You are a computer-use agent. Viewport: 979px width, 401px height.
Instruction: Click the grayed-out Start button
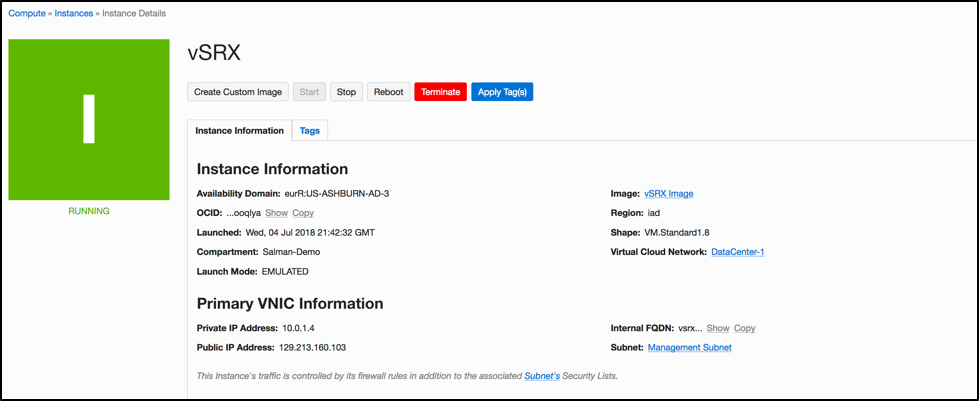point(310,92)
